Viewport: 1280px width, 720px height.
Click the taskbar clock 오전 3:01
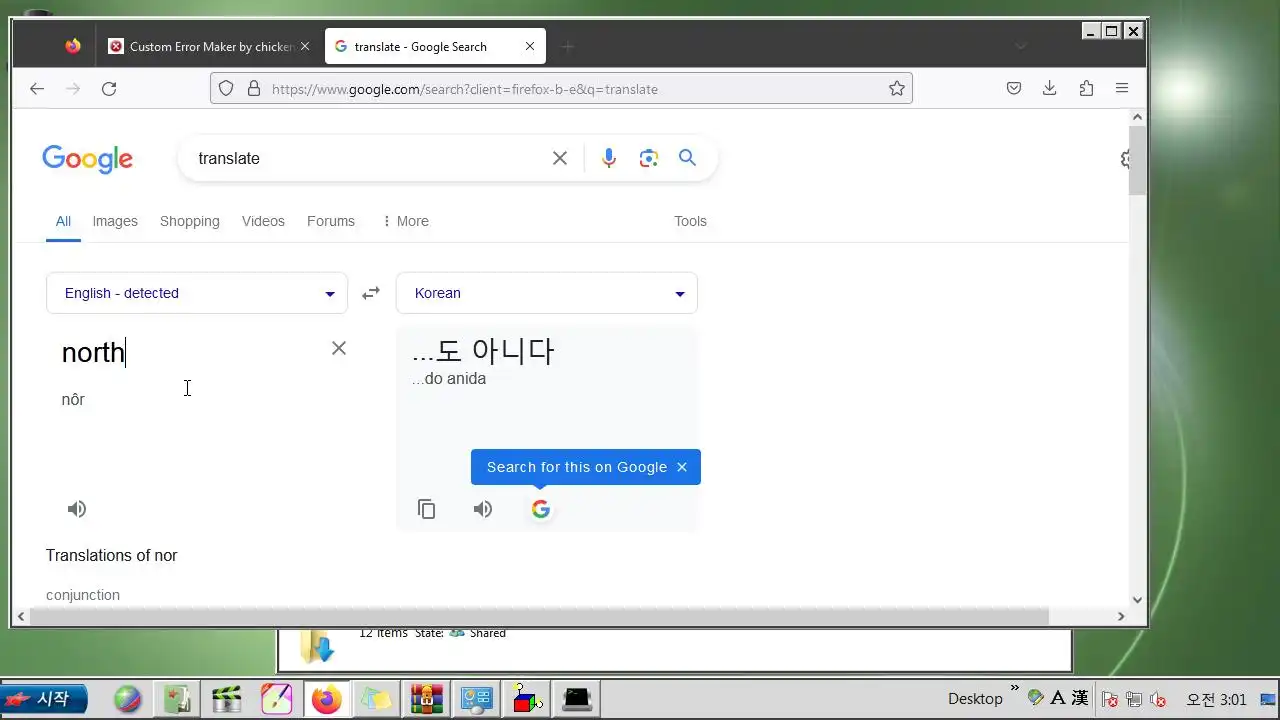(1216, 699)
